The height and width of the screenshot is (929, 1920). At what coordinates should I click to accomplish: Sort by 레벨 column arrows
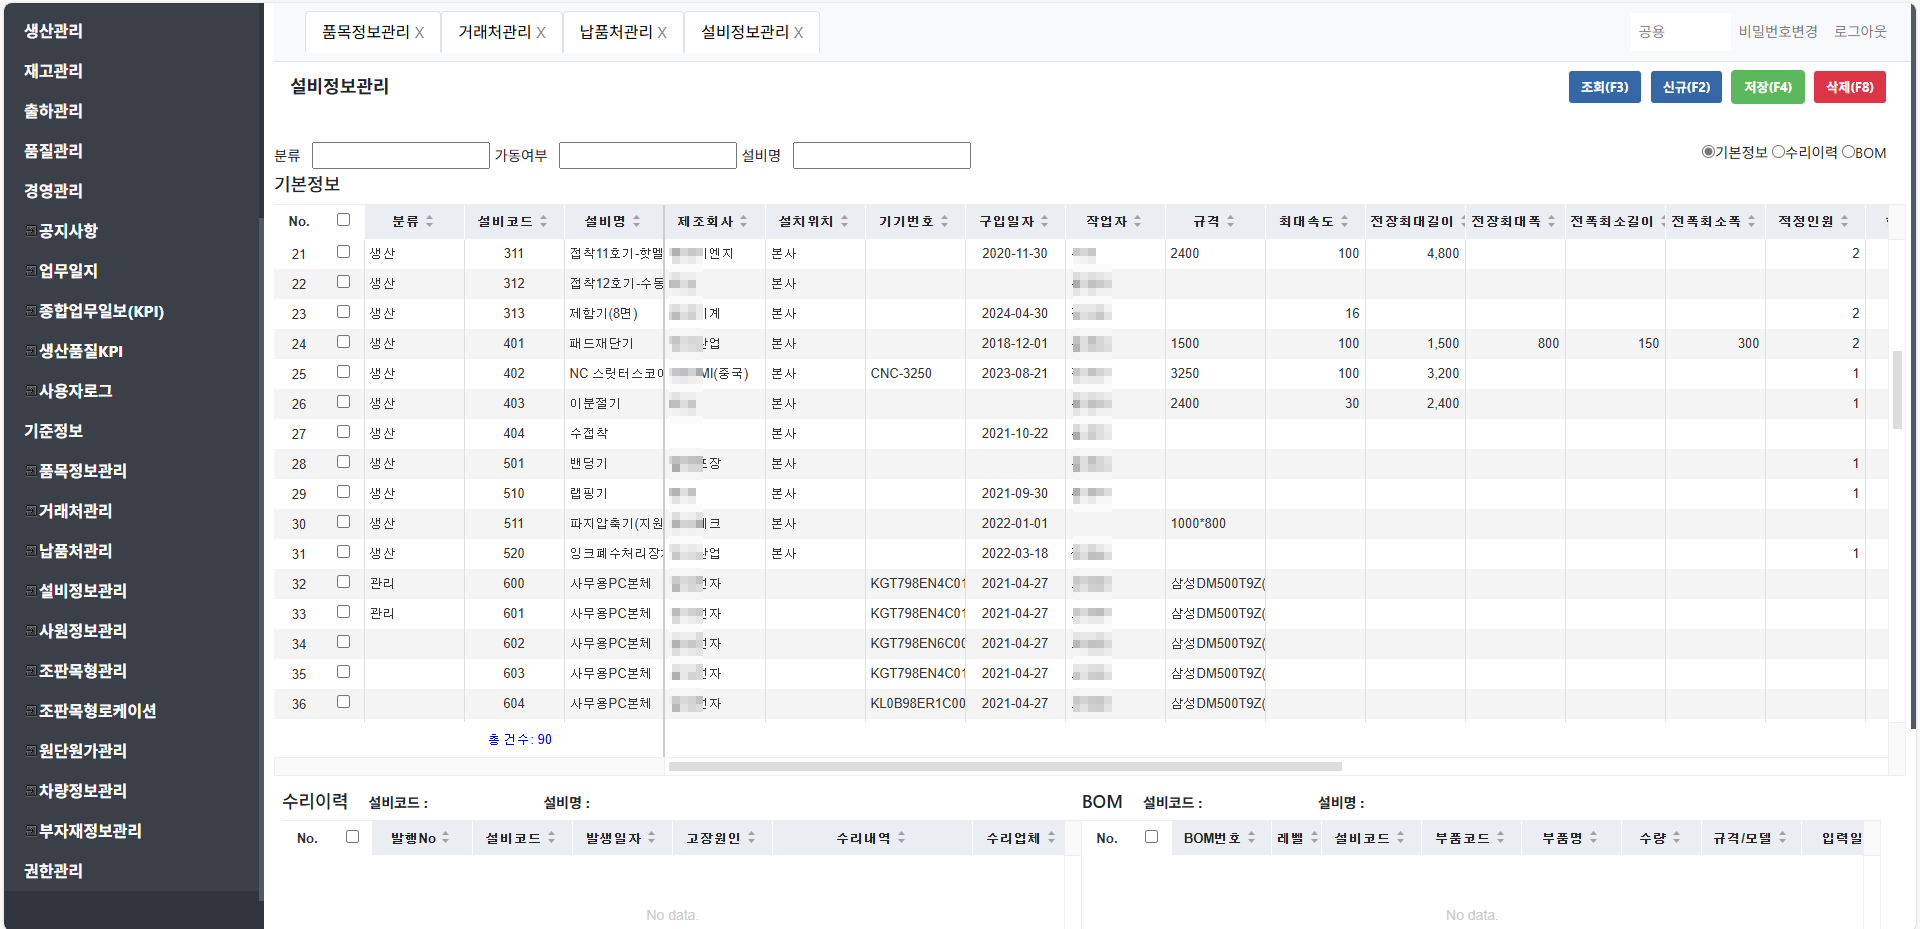[x=1314, y=838]
